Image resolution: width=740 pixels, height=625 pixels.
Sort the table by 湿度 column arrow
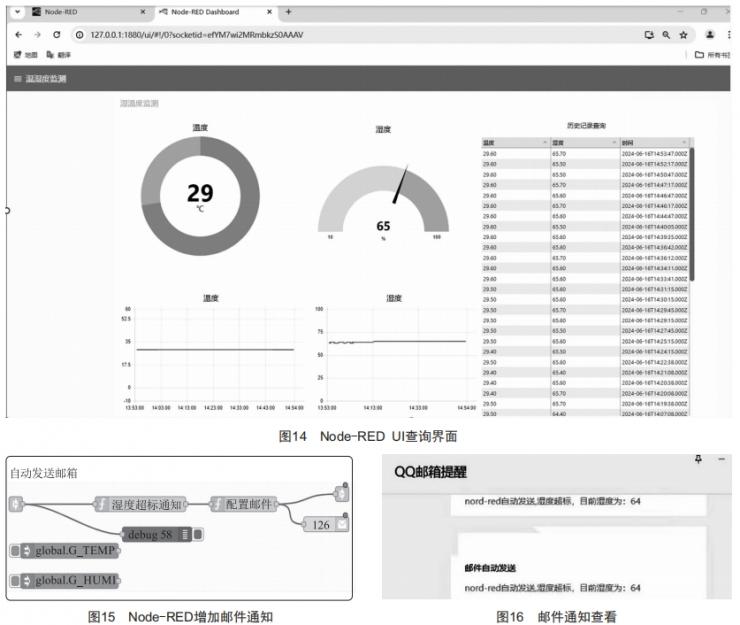coord(614,142)
